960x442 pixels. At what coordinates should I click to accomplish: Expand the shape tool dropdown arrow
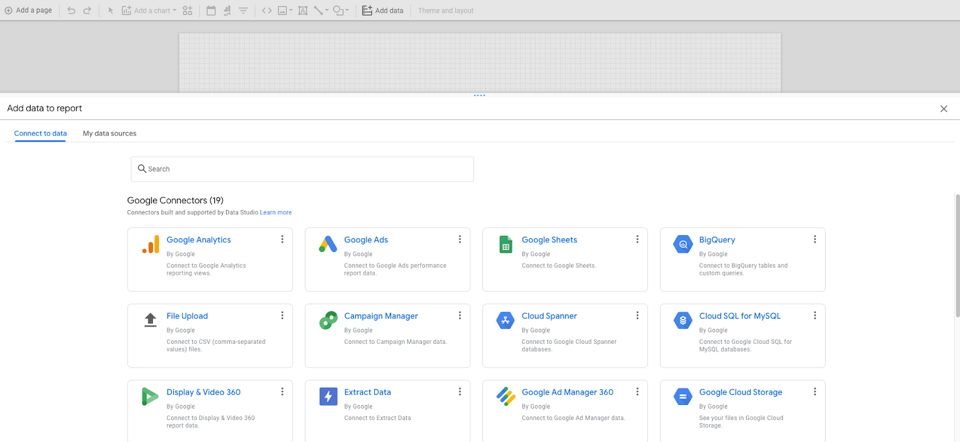tap(348, 11)
